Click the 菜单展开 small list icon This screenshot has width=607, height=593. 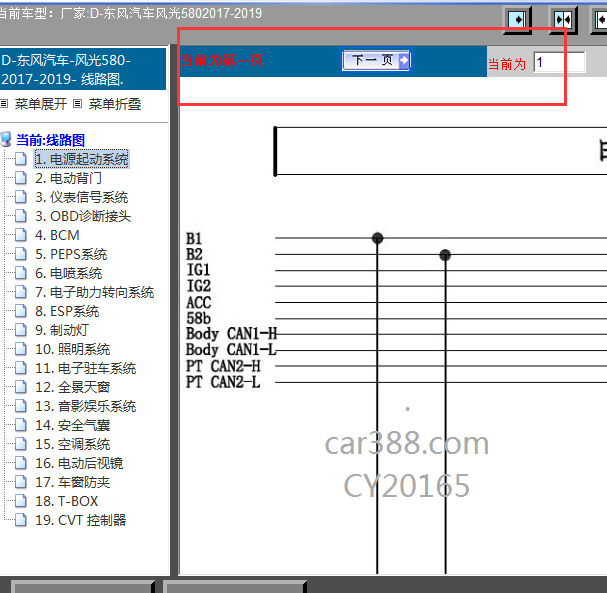click(4, 103)
